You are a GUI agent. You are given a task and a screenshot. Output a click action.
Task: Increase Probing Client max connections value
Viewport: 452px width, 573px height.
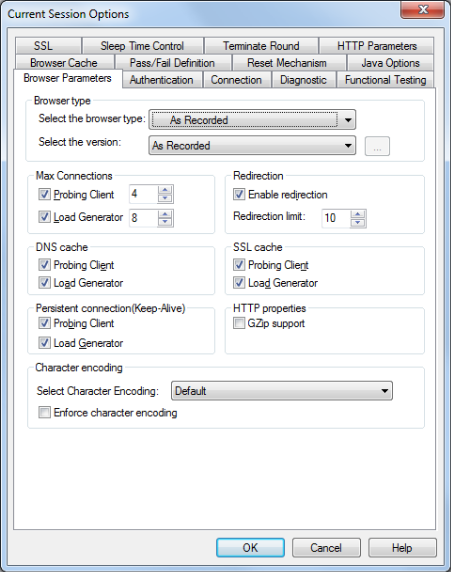165,190
